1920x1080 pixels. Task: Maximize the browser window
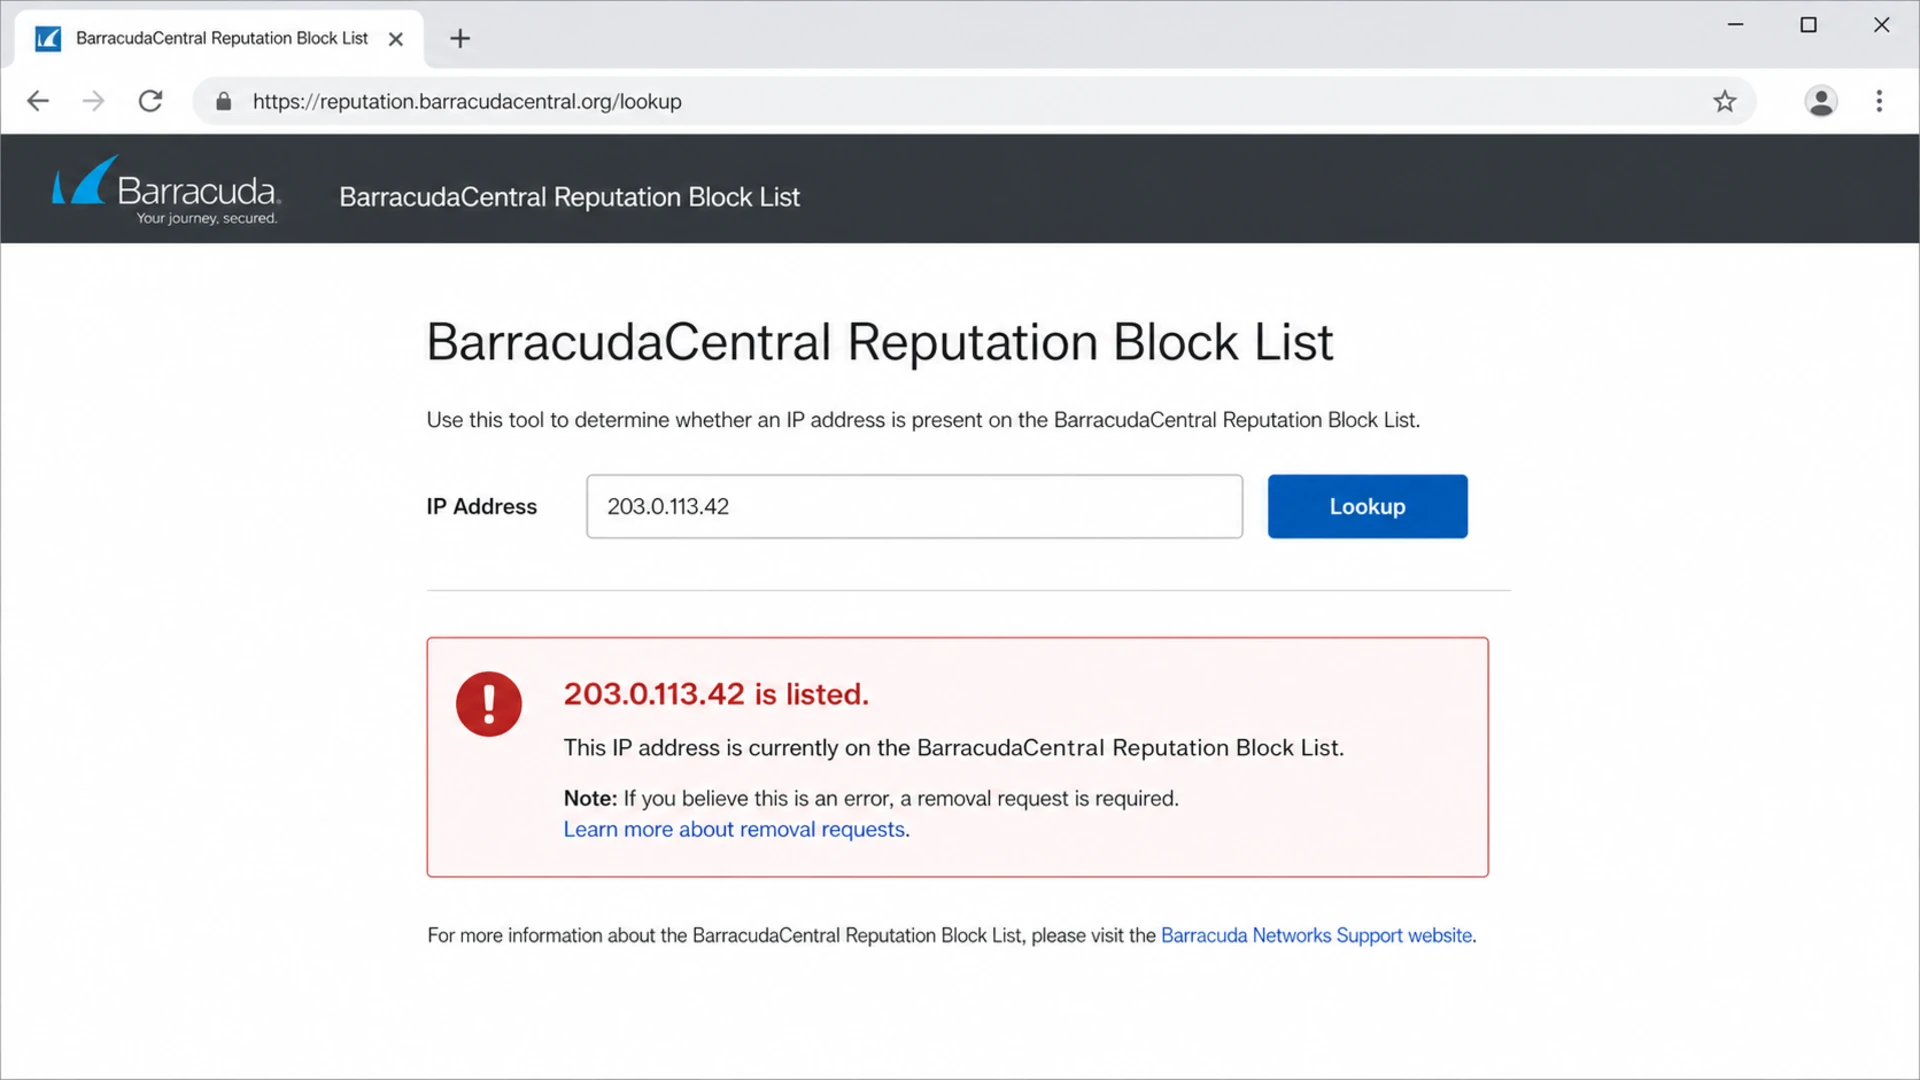point(1808,25)
